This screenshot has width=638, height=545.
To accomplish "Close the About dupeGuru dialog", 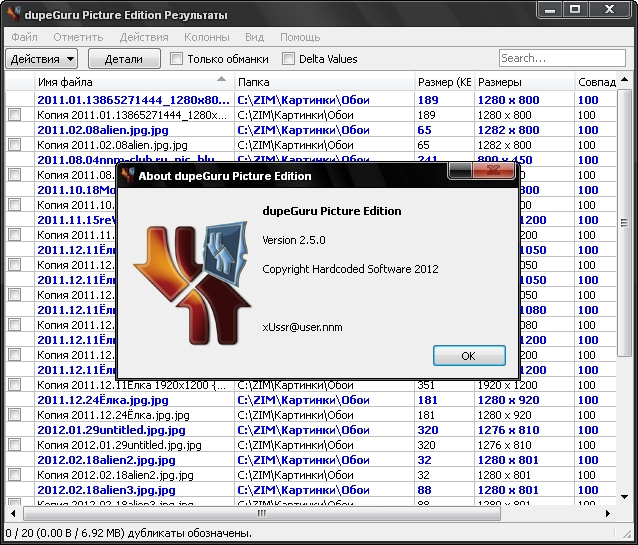I will point(493,170).
